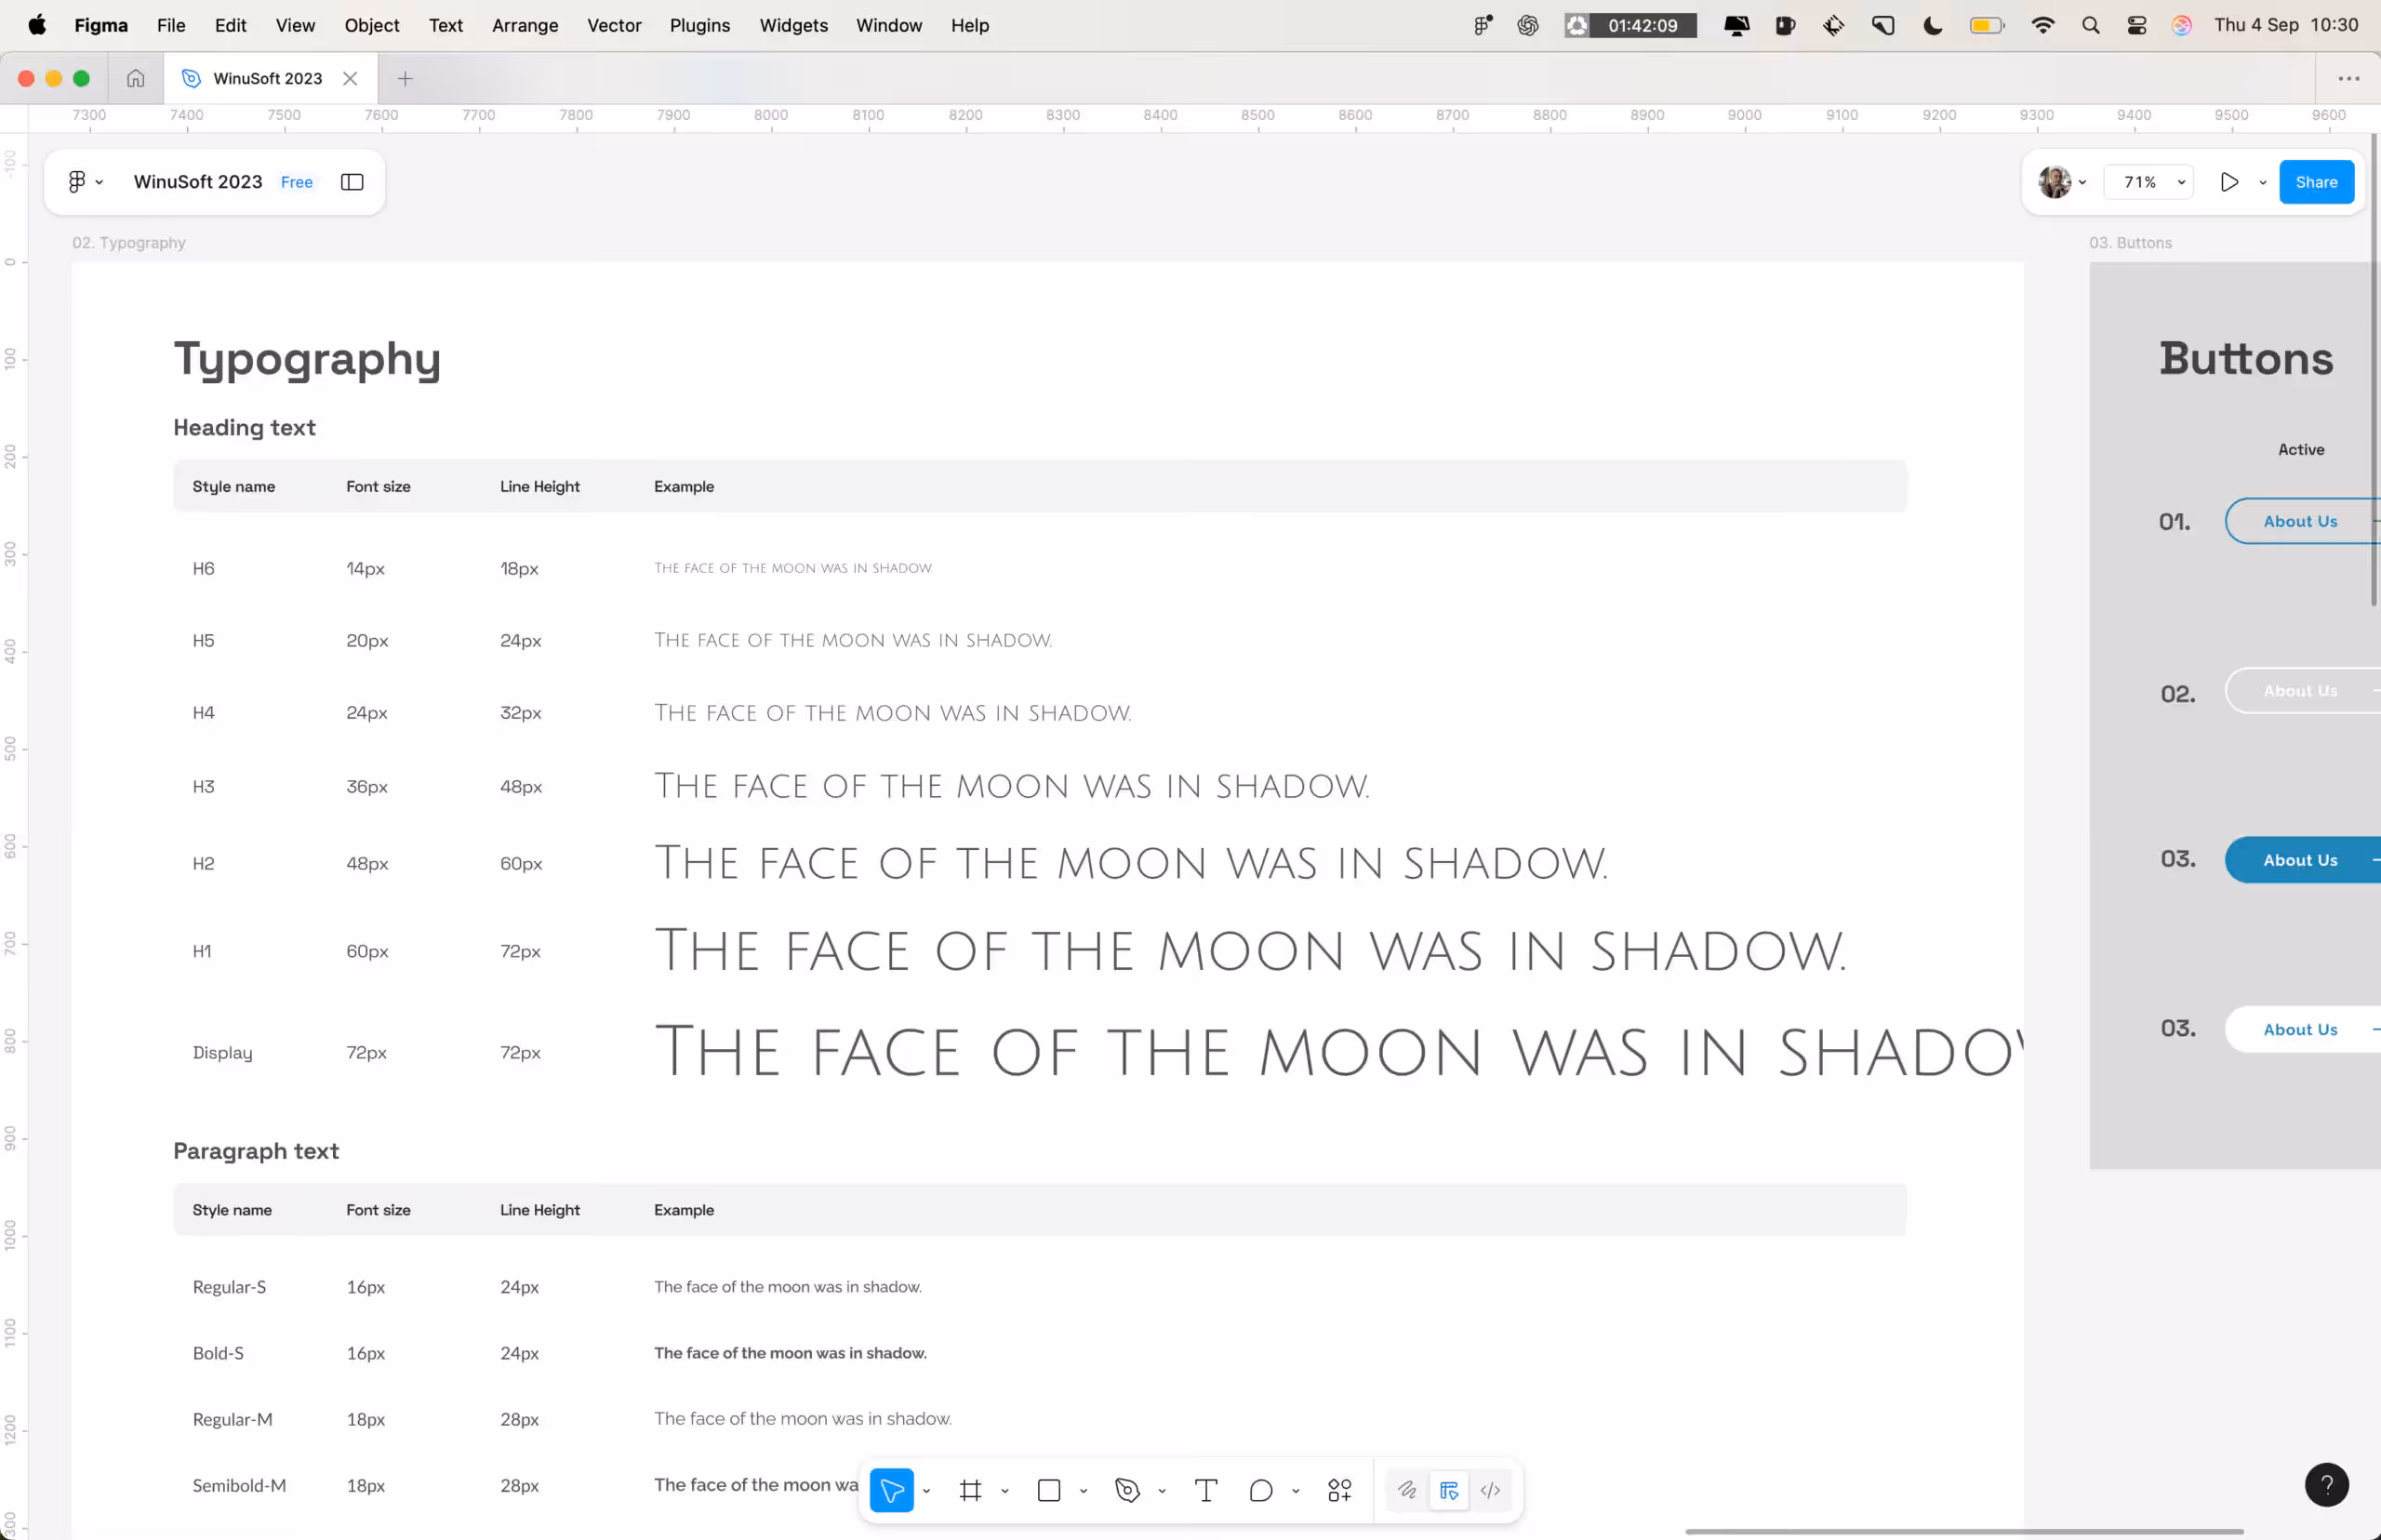Open a new tab with plus
The image size is (2381, 1540).
point(405,78)
